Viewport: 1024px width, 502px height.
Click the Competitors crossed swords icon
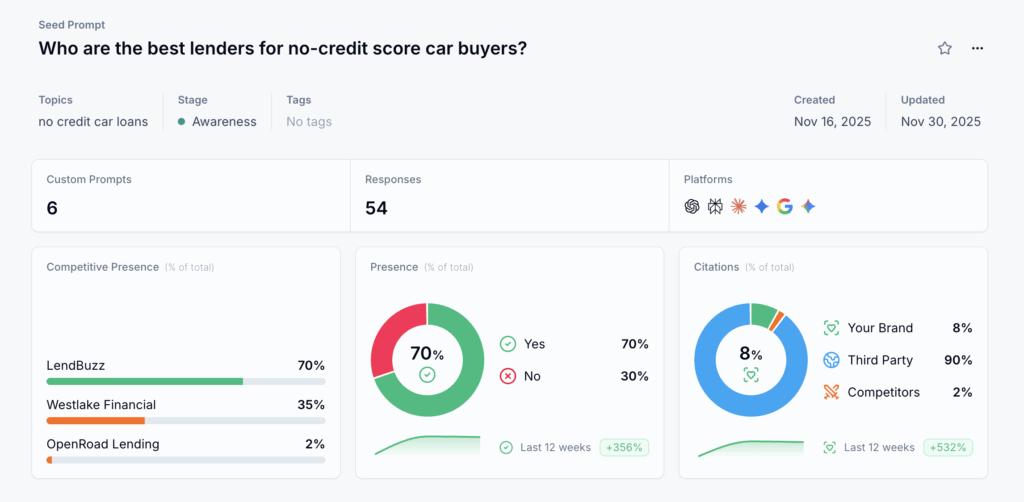coord(831,392)
